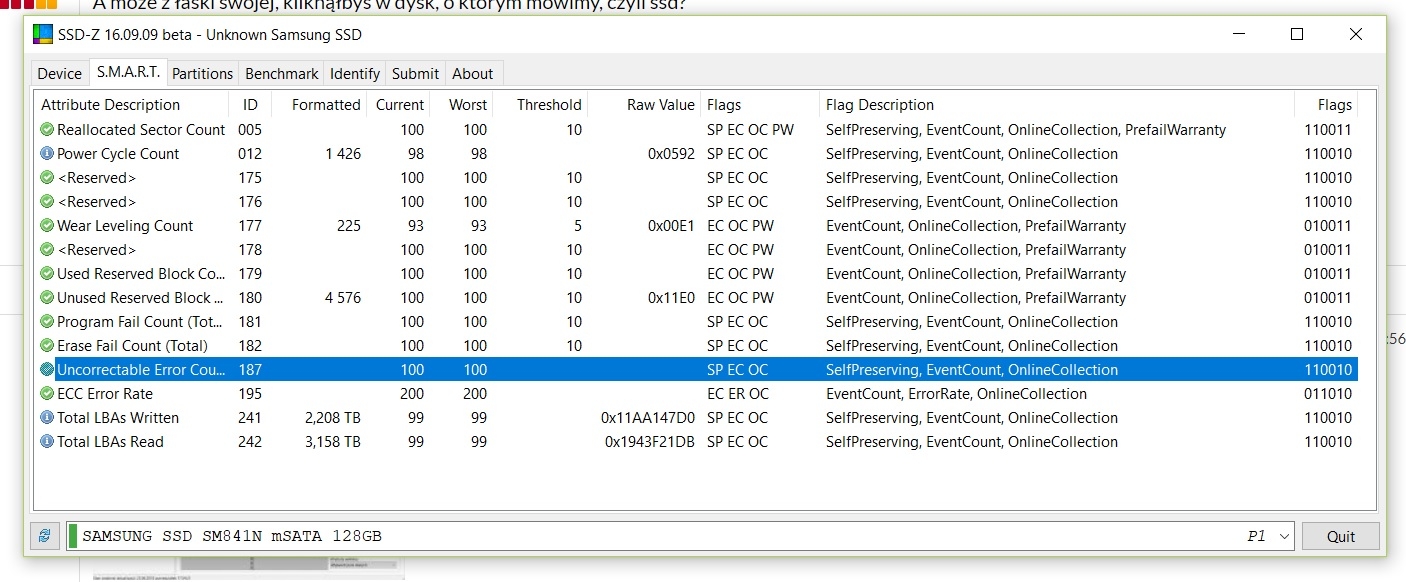The image size is (1406, 582).
Task: Open the Device tab
Action: point(60,73)
